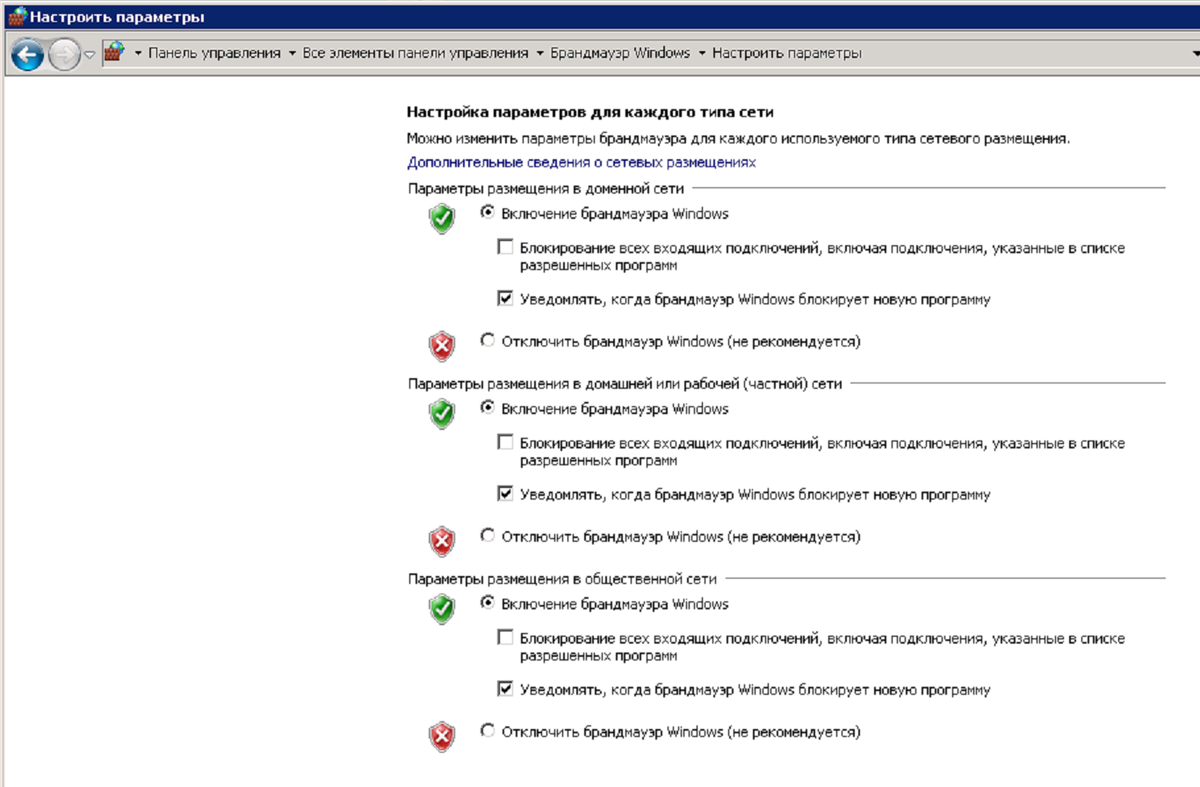The height and width of the screenshot is (787, 1200).
Task: Check block all incoming connections for public network
Action: click(x=506, y=637)
